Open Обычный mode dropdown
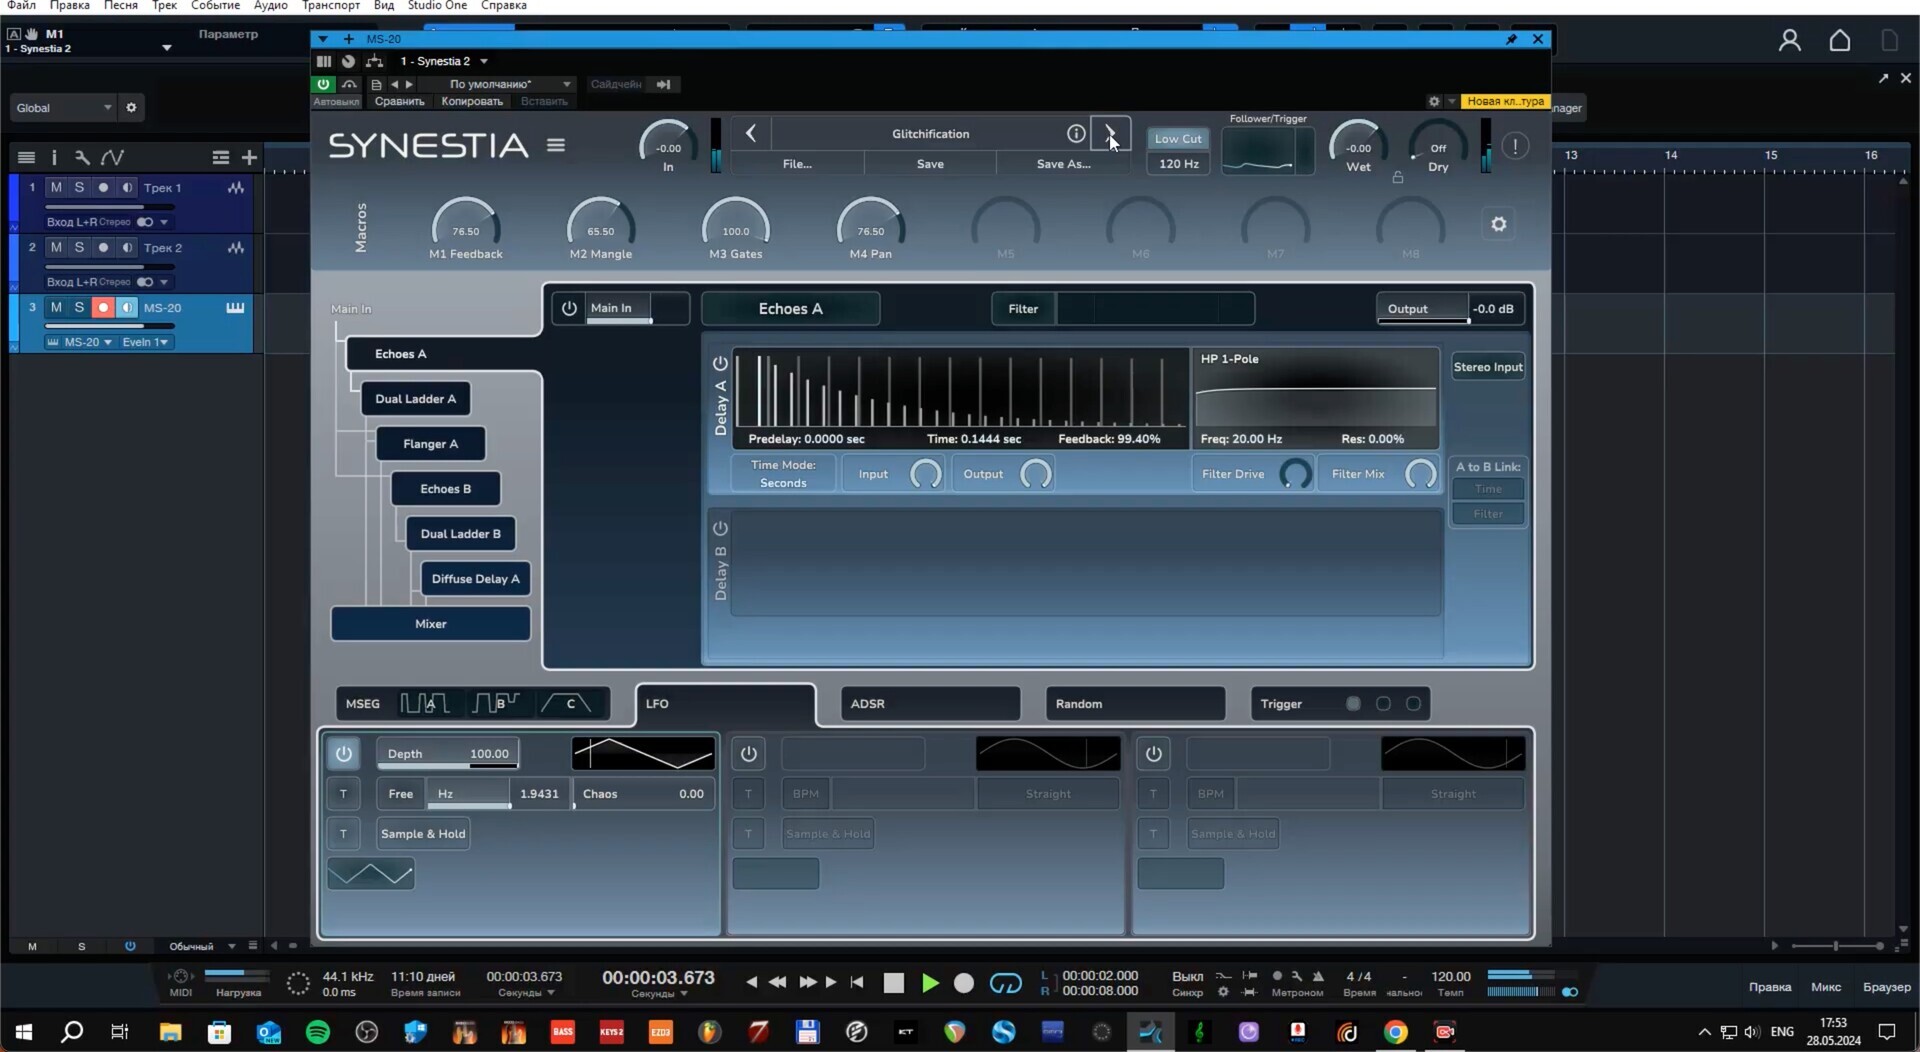Image resolution: width=1920 pixels, height=1052 pixels. pyautogui.click(x=202, y=946)
